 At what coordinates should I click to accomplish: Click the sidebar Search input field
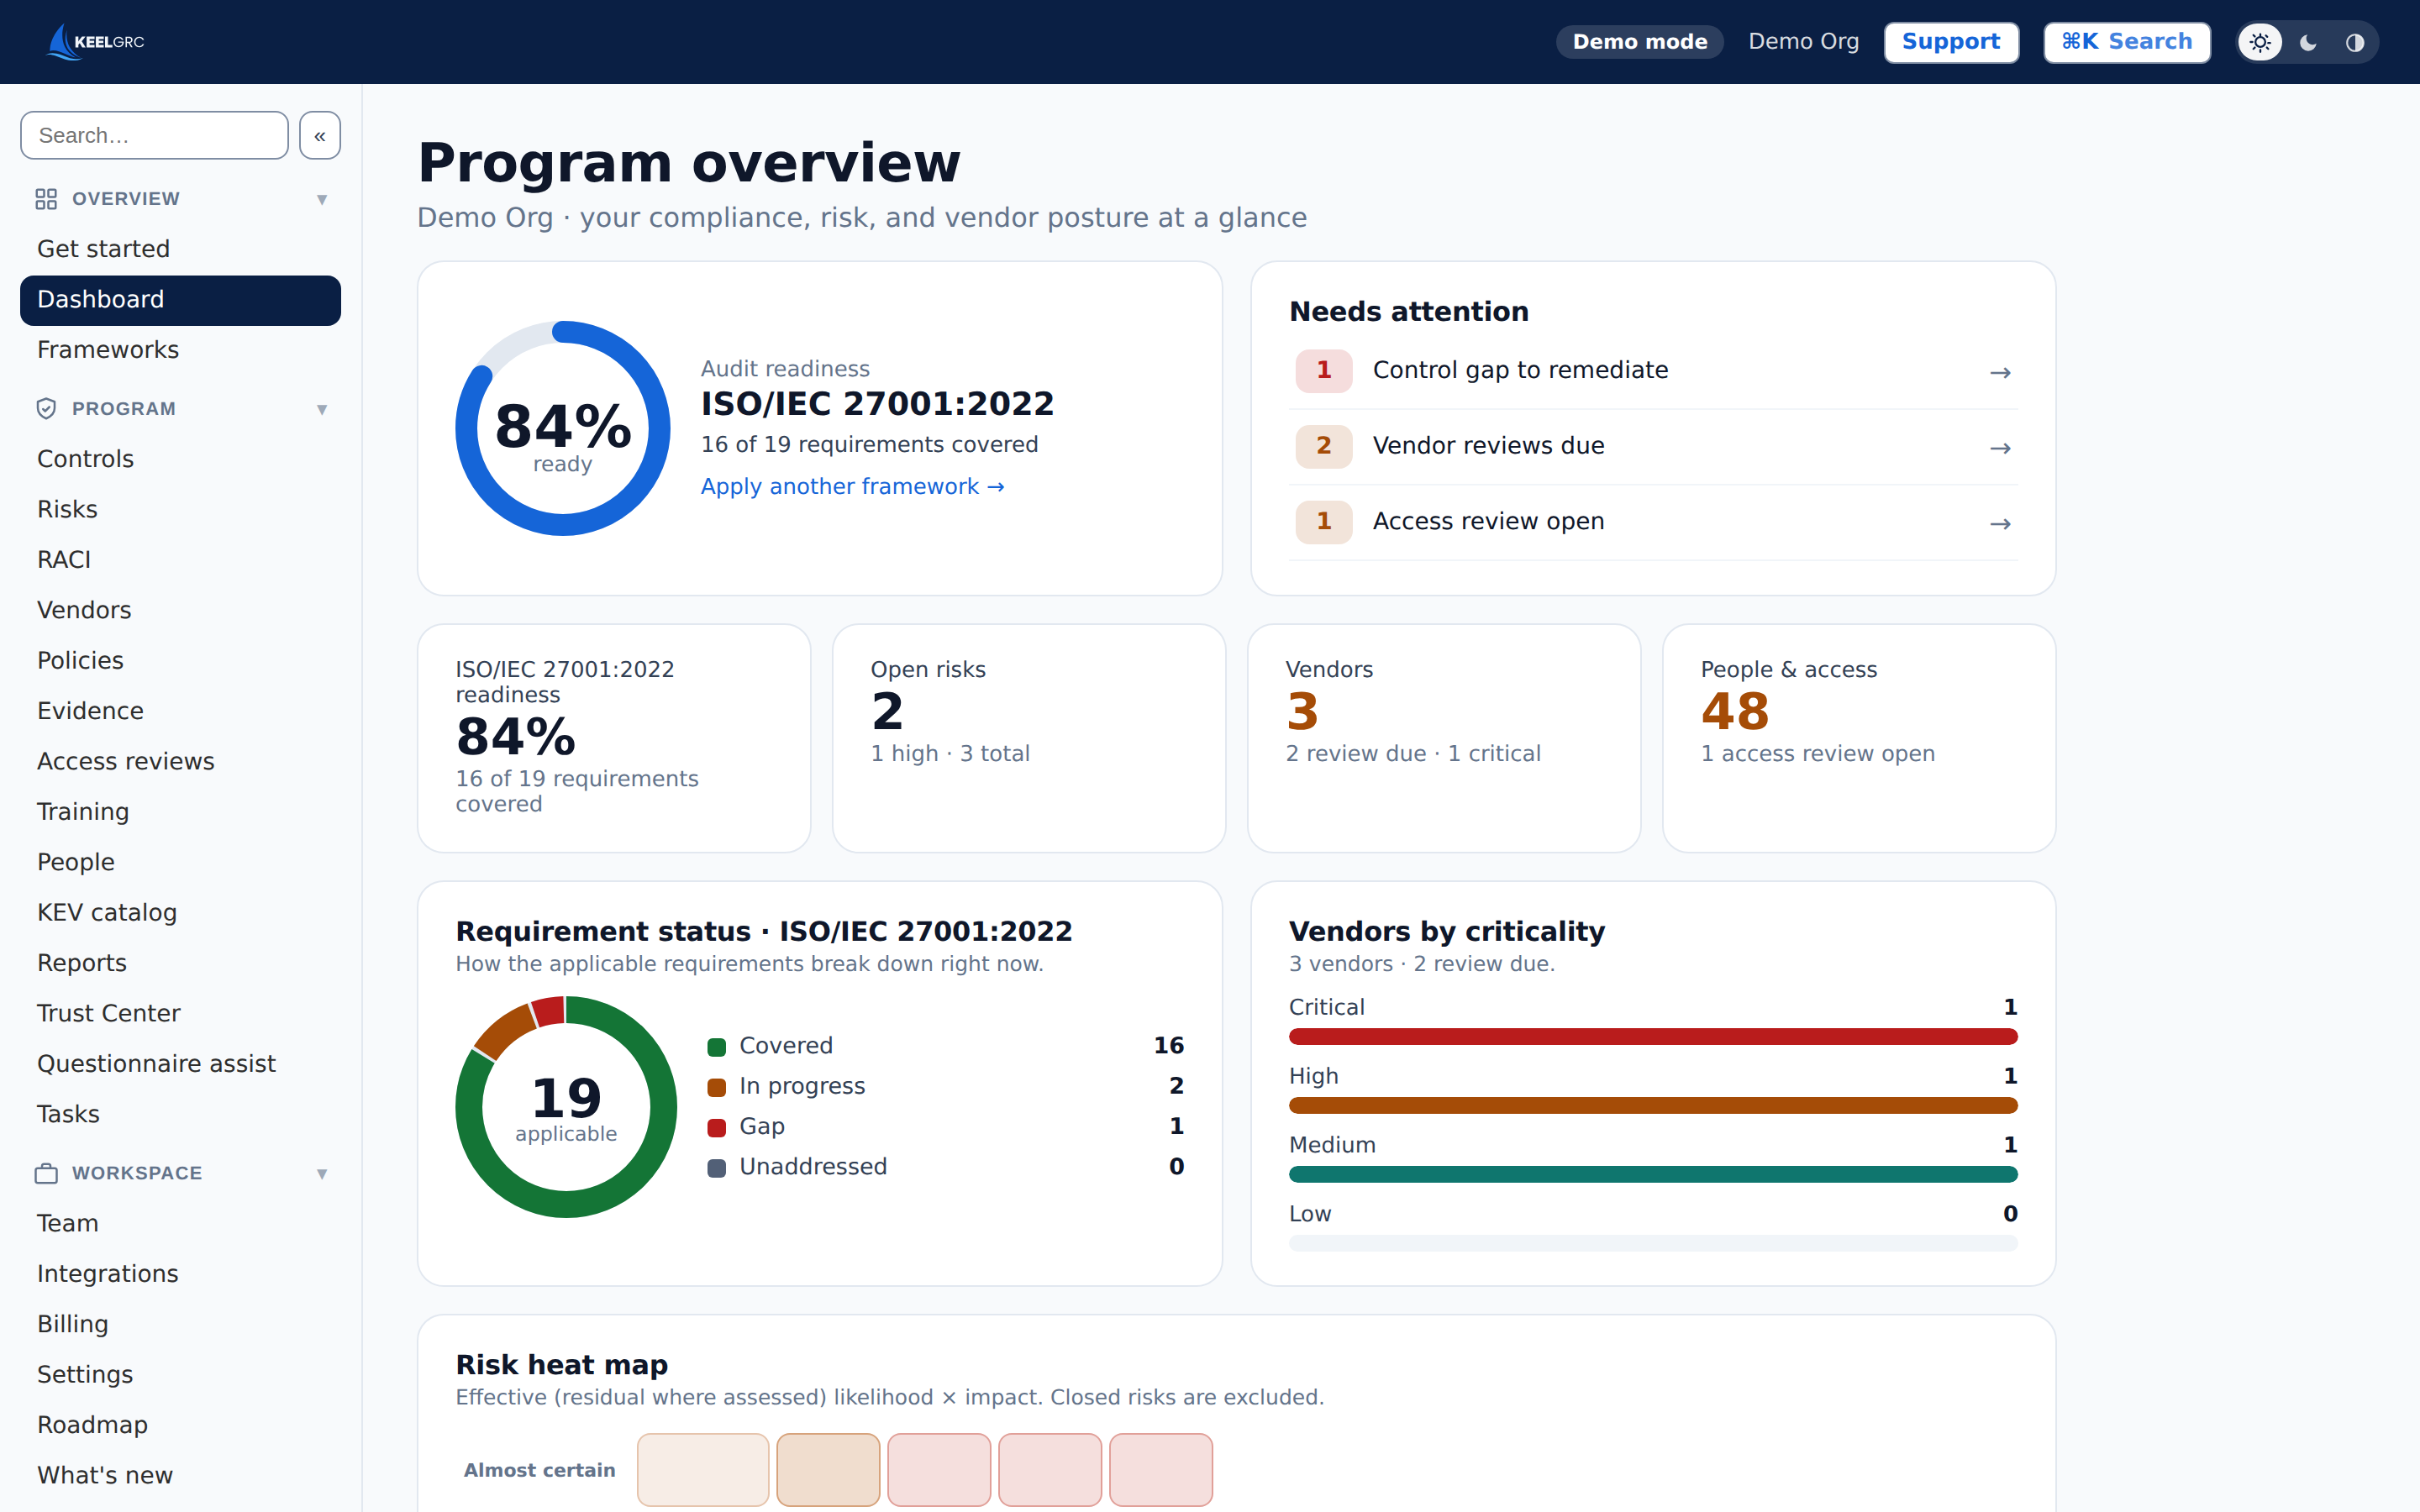154,135
